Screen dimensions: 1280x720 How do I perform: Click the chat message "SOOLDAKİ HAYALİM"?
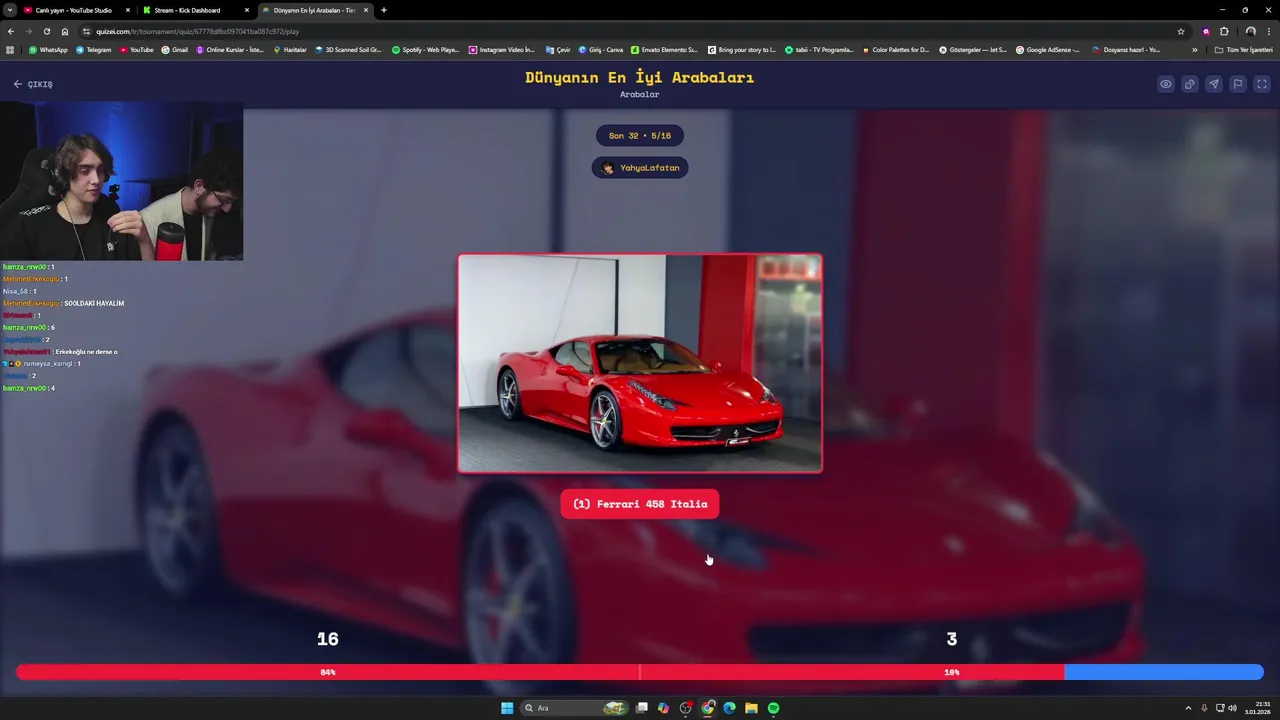(94, 303)
